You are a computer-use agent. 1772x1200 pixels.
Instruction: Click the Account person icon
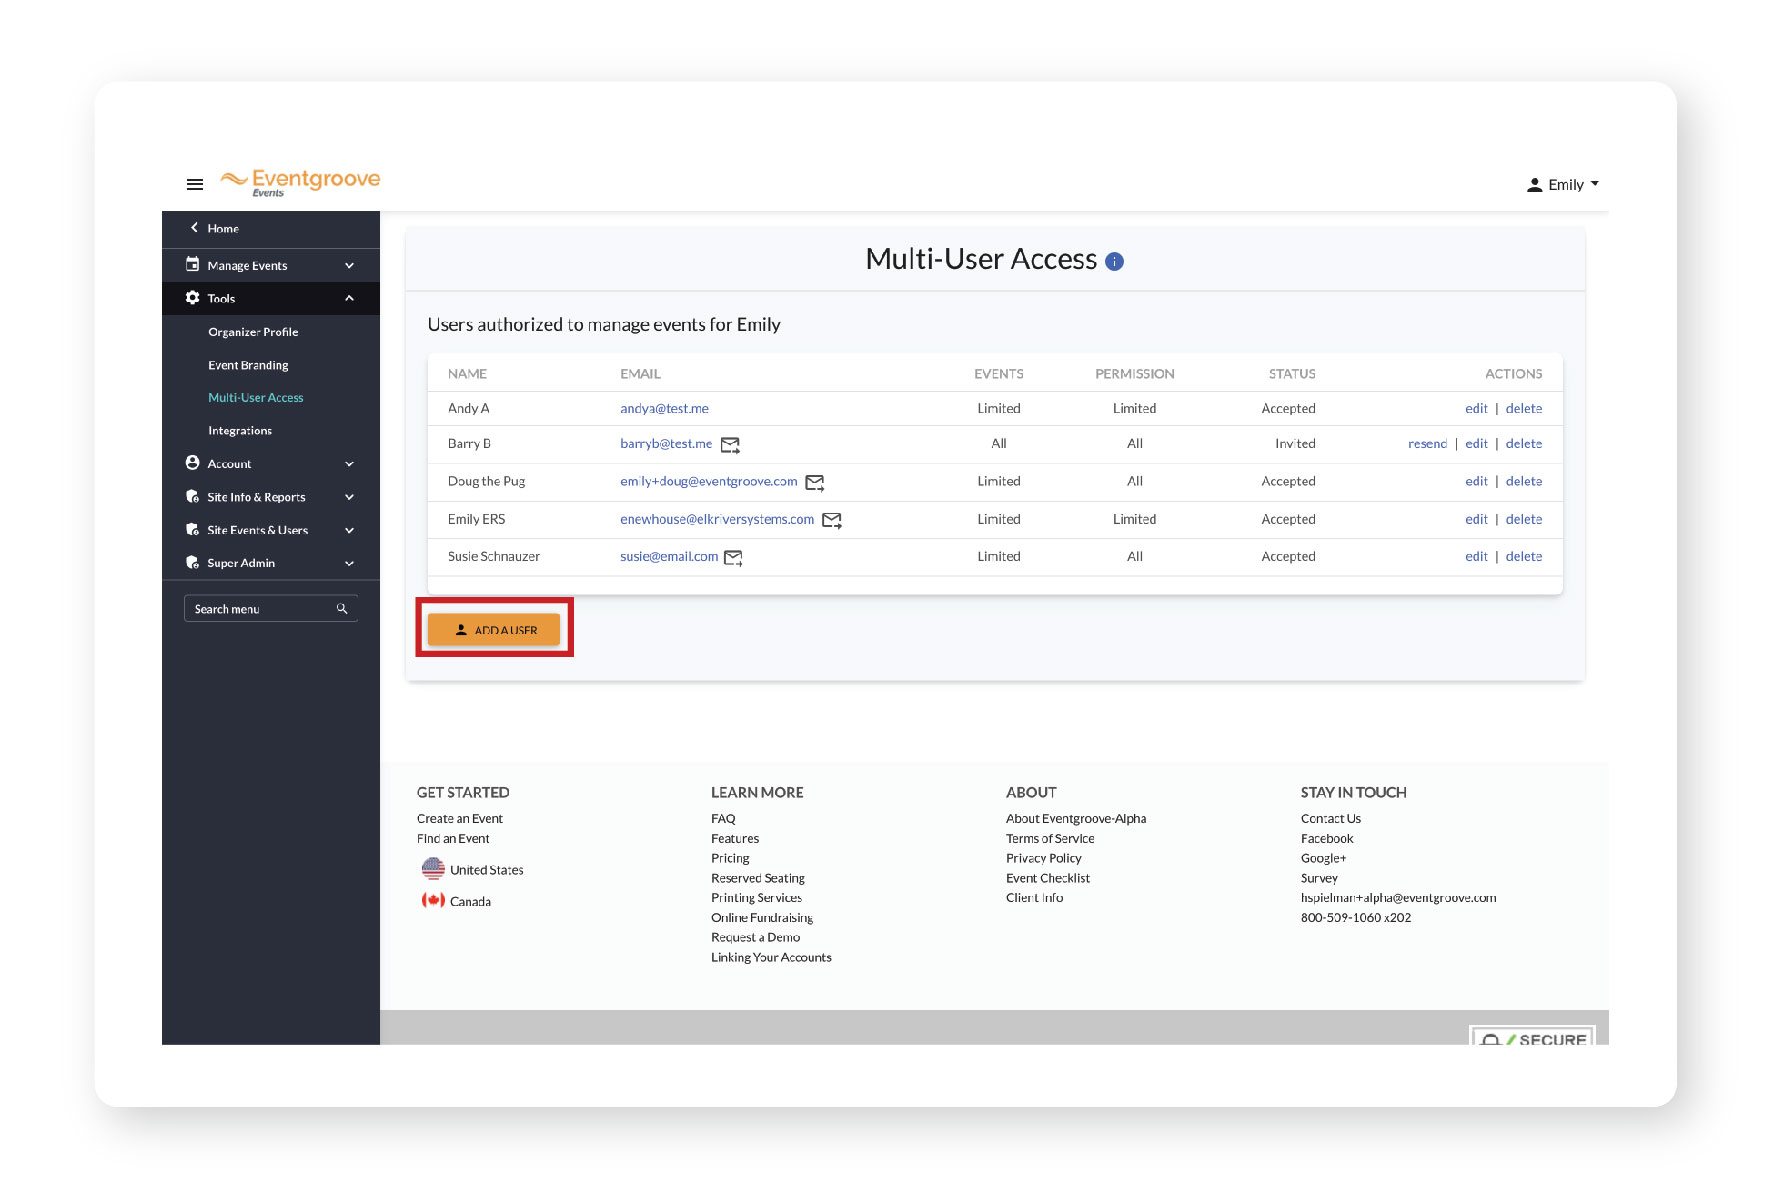(192, 463)
